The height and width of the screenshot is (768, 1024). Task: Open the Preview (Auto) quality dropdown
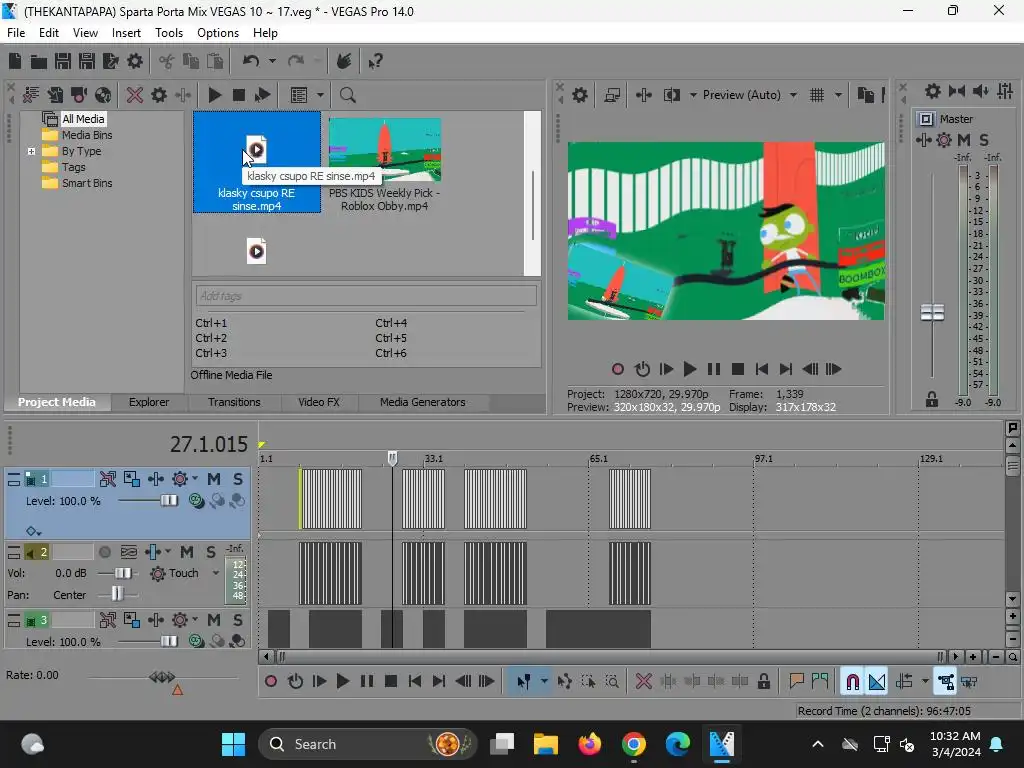[793, 95]
